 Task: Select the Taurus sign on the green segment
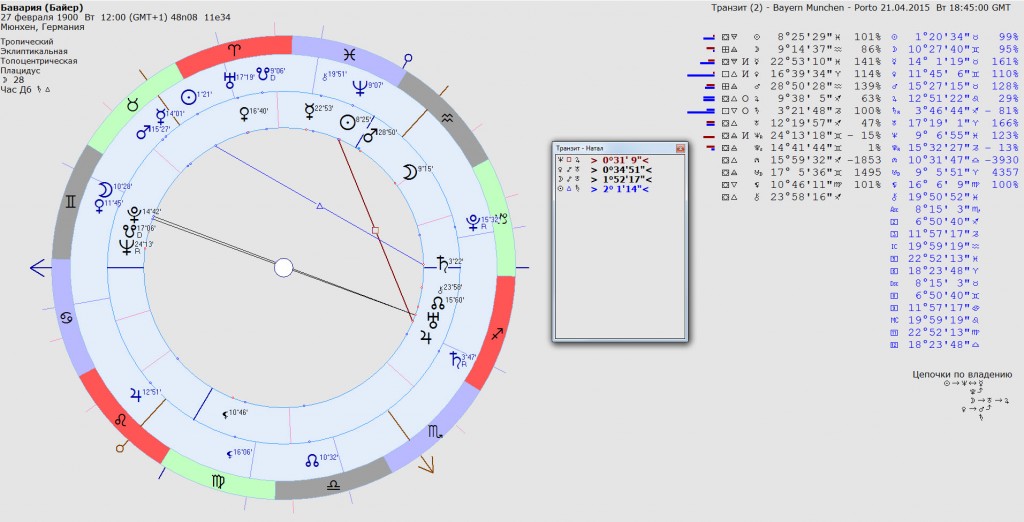pyautogui.click(x=133, y=105)
